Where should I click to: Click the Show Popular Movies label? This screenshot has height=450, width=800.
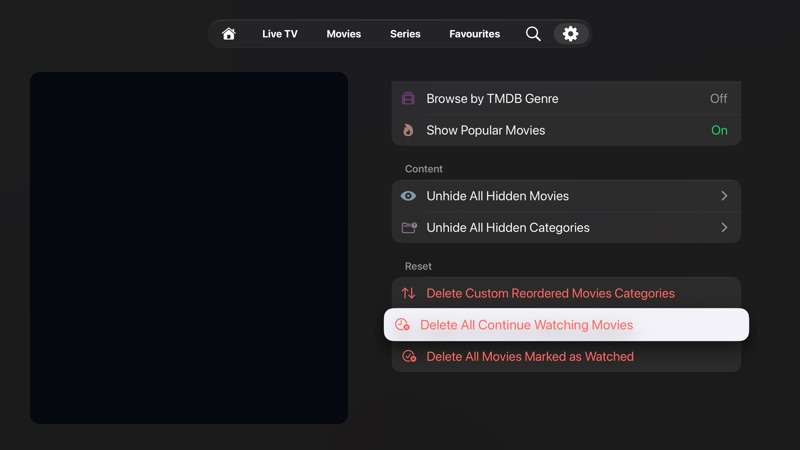point(486,130)
